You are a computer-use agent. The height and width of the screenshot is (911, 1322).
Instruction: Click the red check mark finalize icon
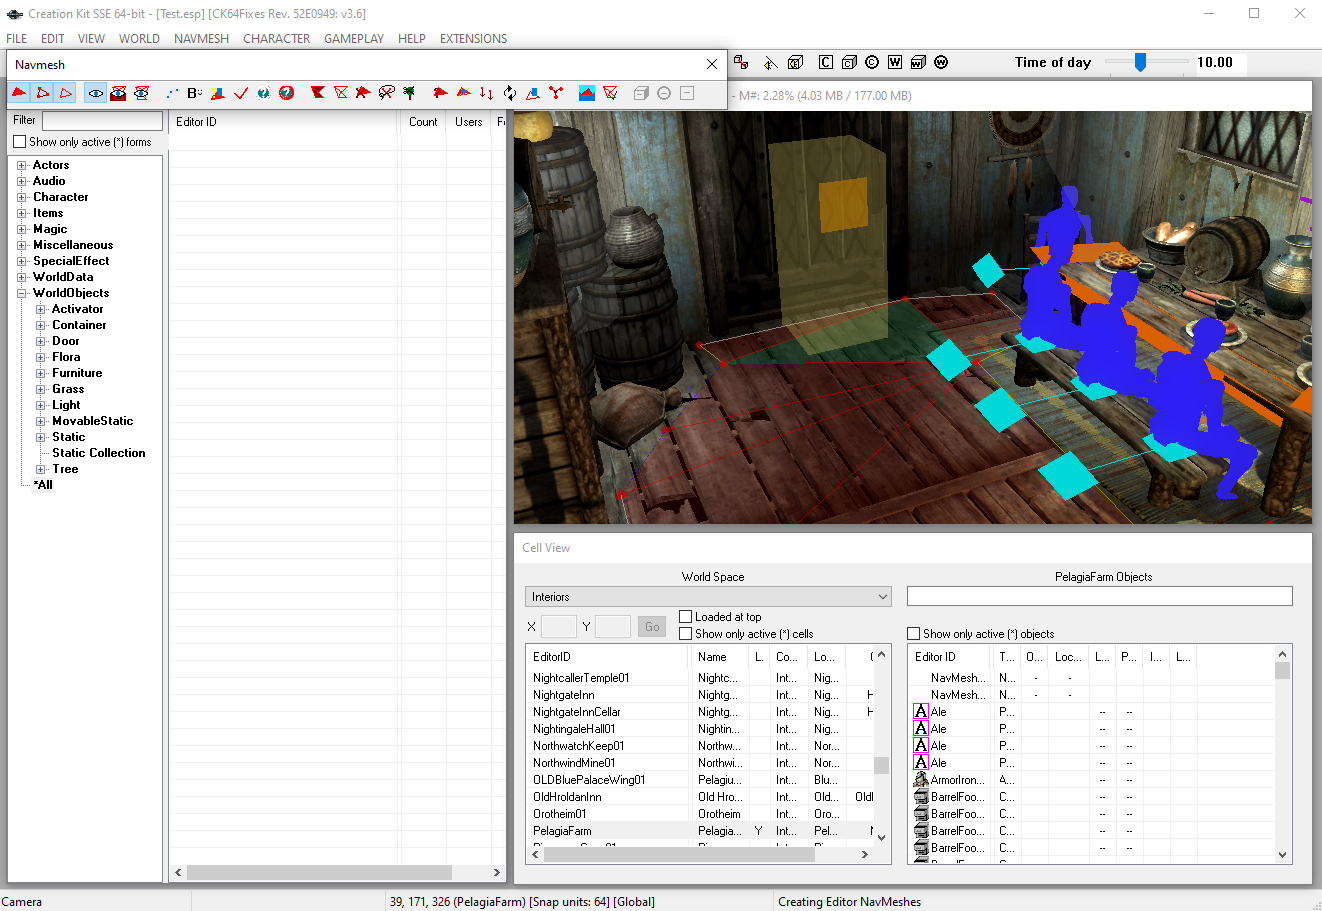point(241,93)
